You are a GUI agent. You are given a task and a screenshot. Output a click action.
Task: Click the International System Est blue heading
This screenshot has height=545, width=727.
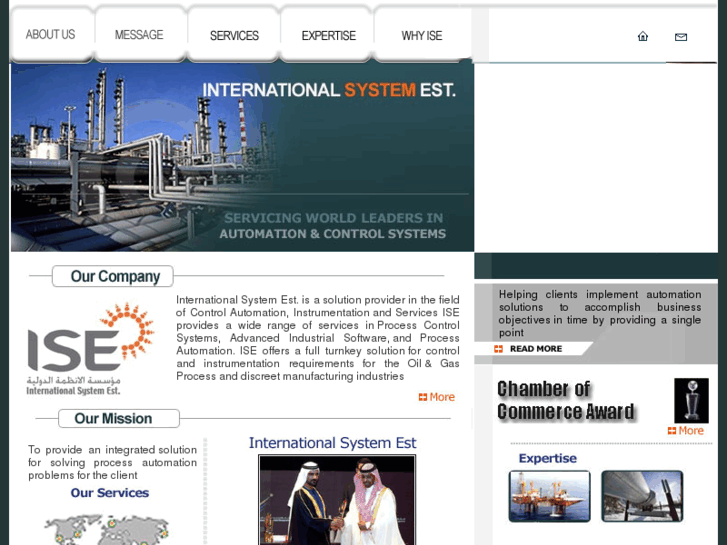click(x=332, y=443)
